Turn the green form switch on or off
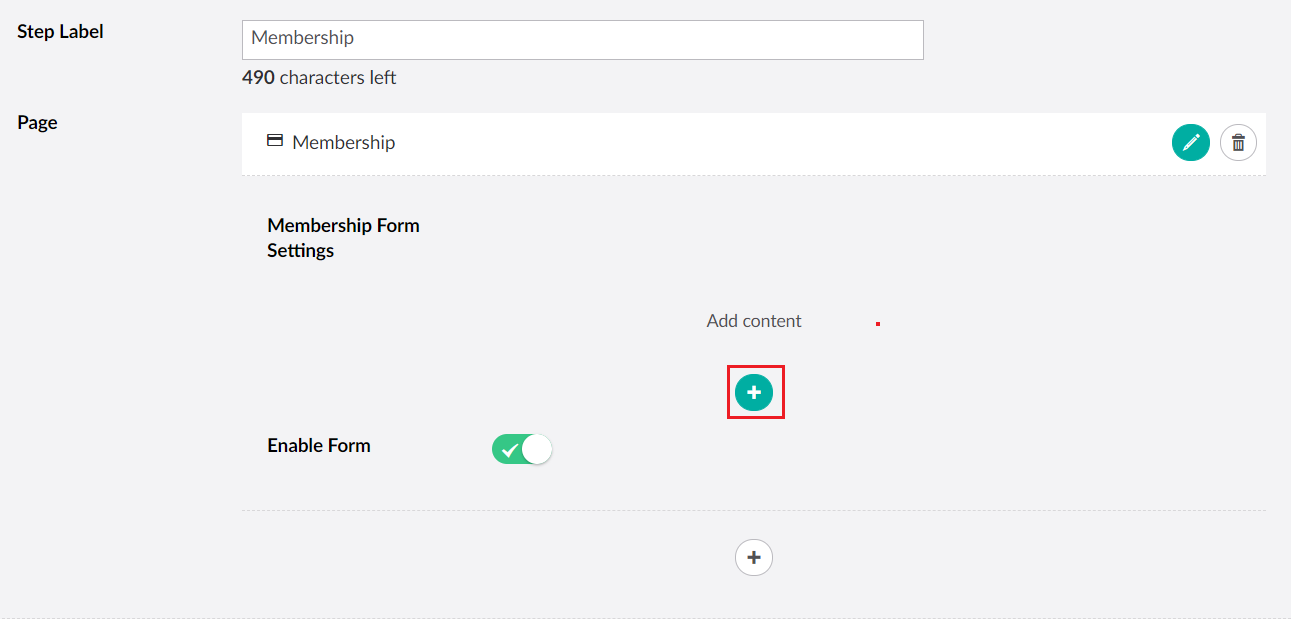The width and height of the screenshot is (1302, 627). click(521, 449)
